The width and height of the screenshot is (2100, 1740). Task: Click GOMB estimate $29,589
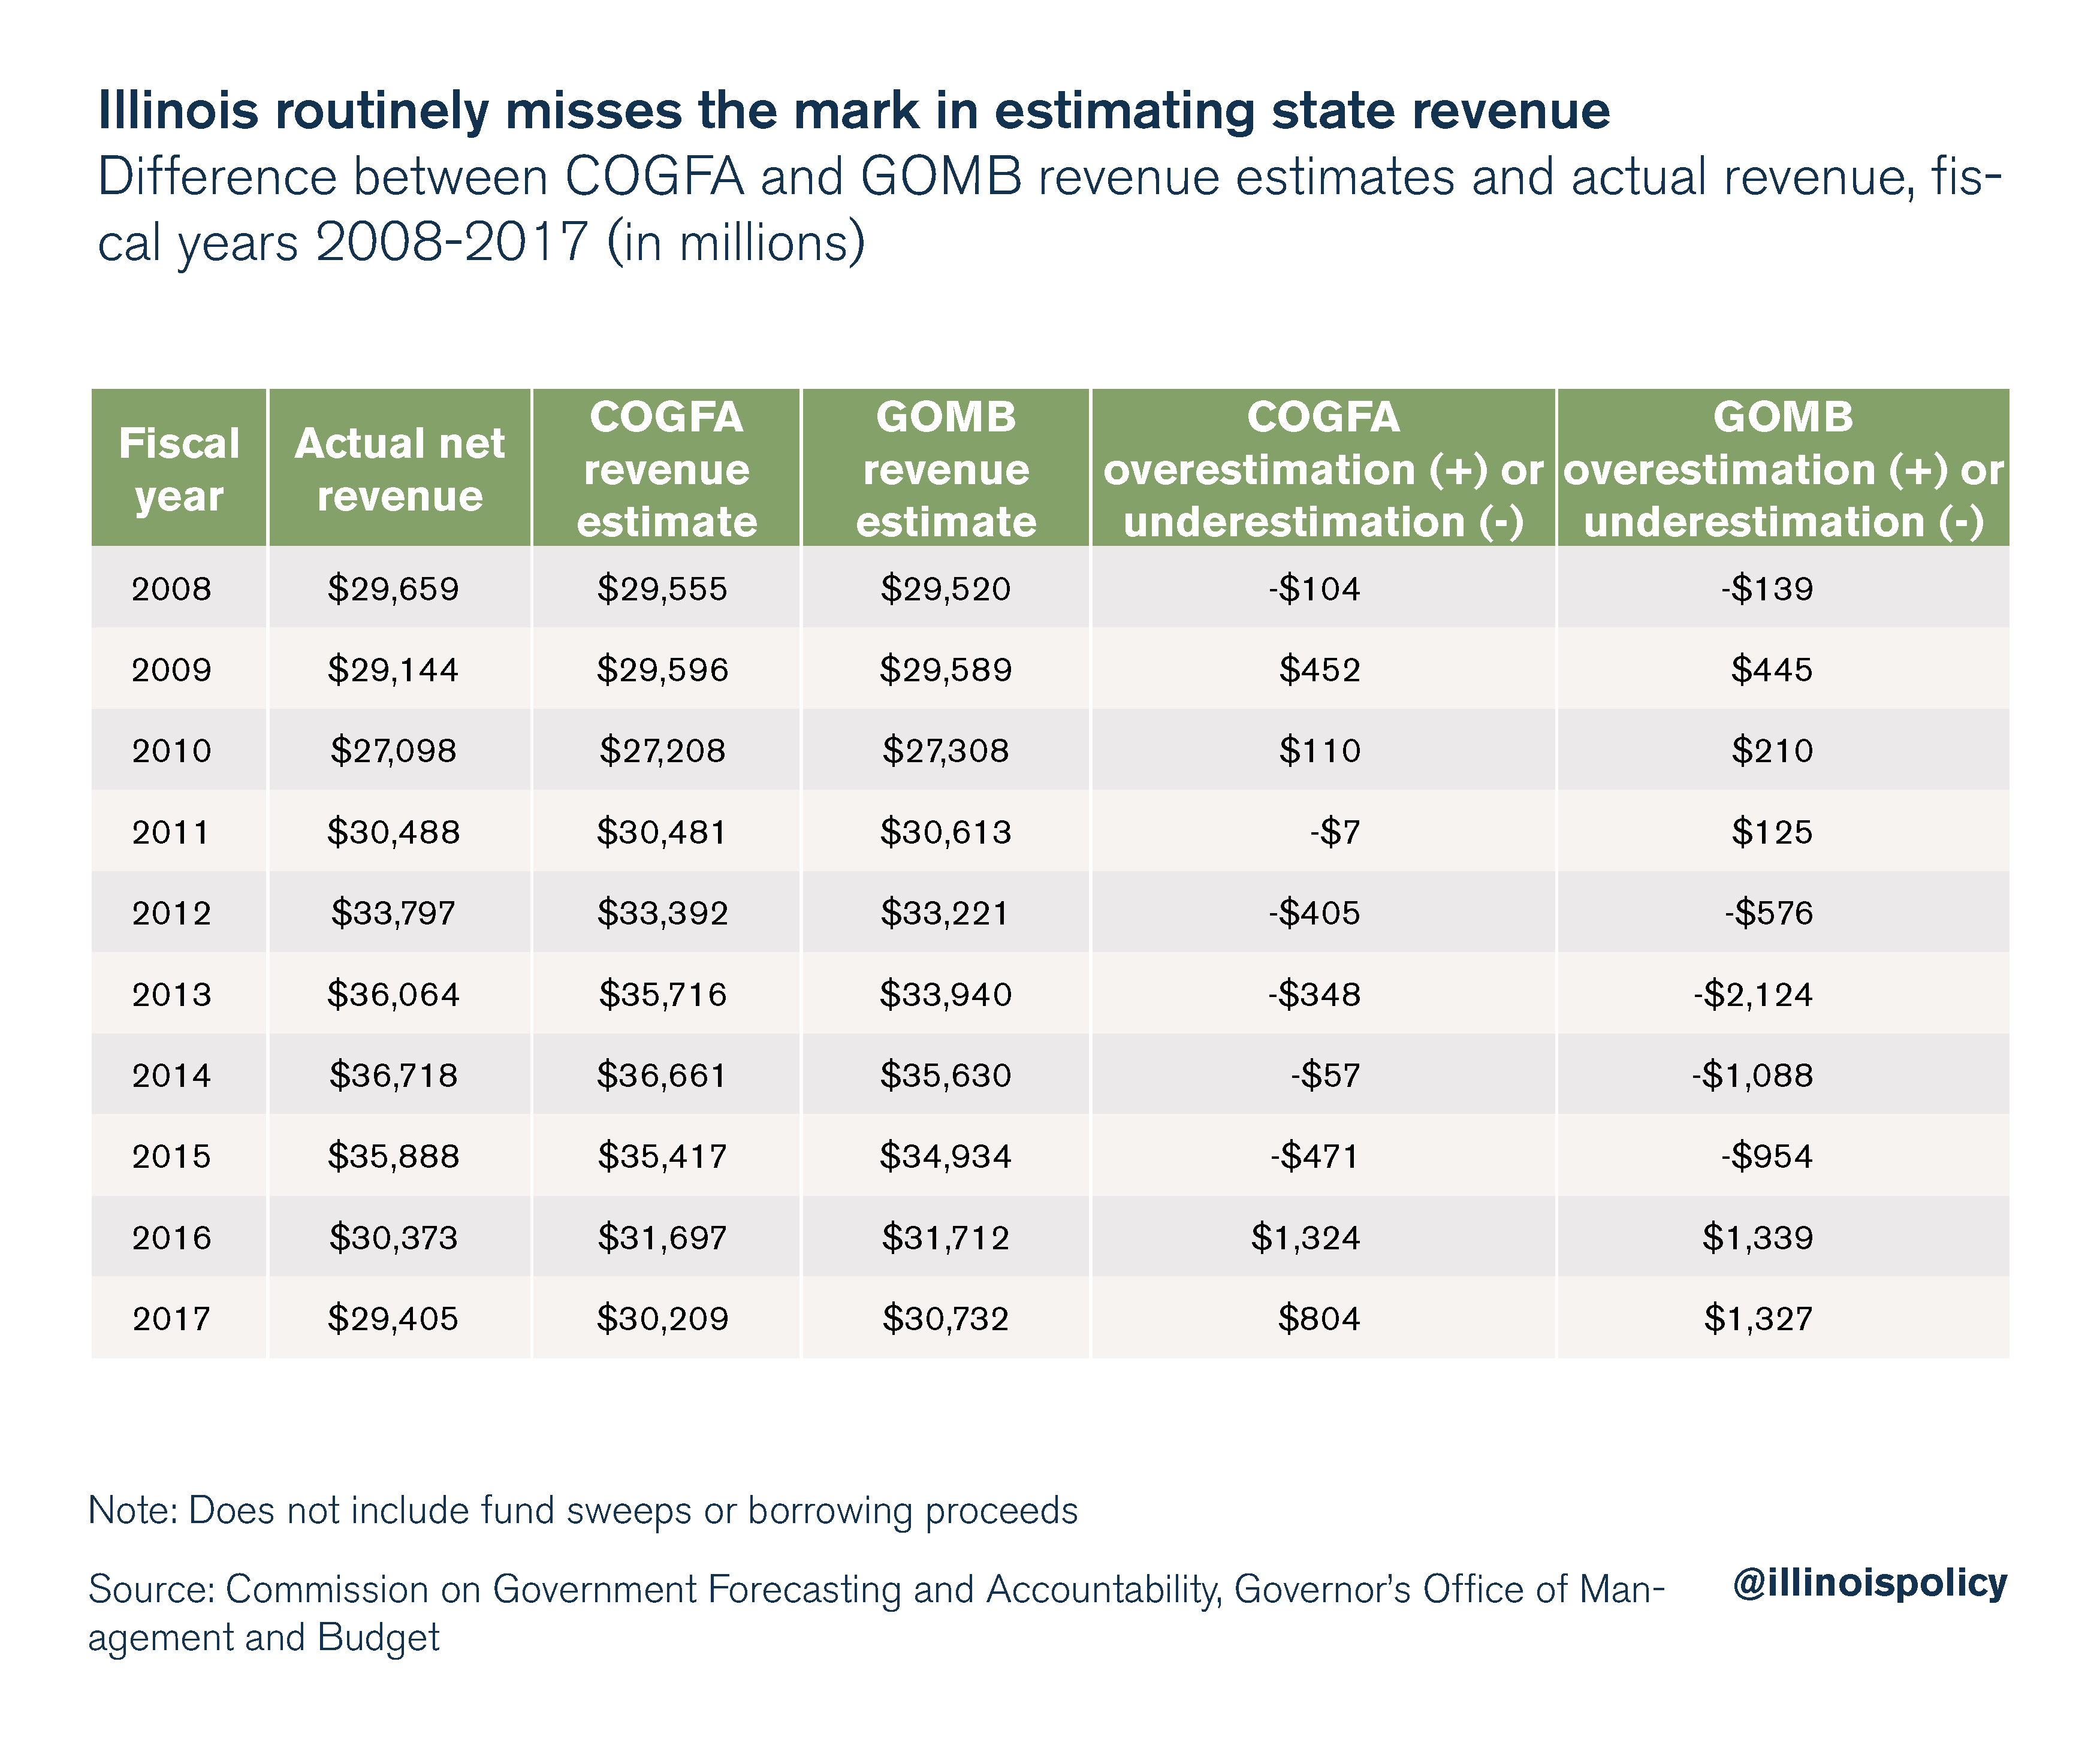pos(945,669)
